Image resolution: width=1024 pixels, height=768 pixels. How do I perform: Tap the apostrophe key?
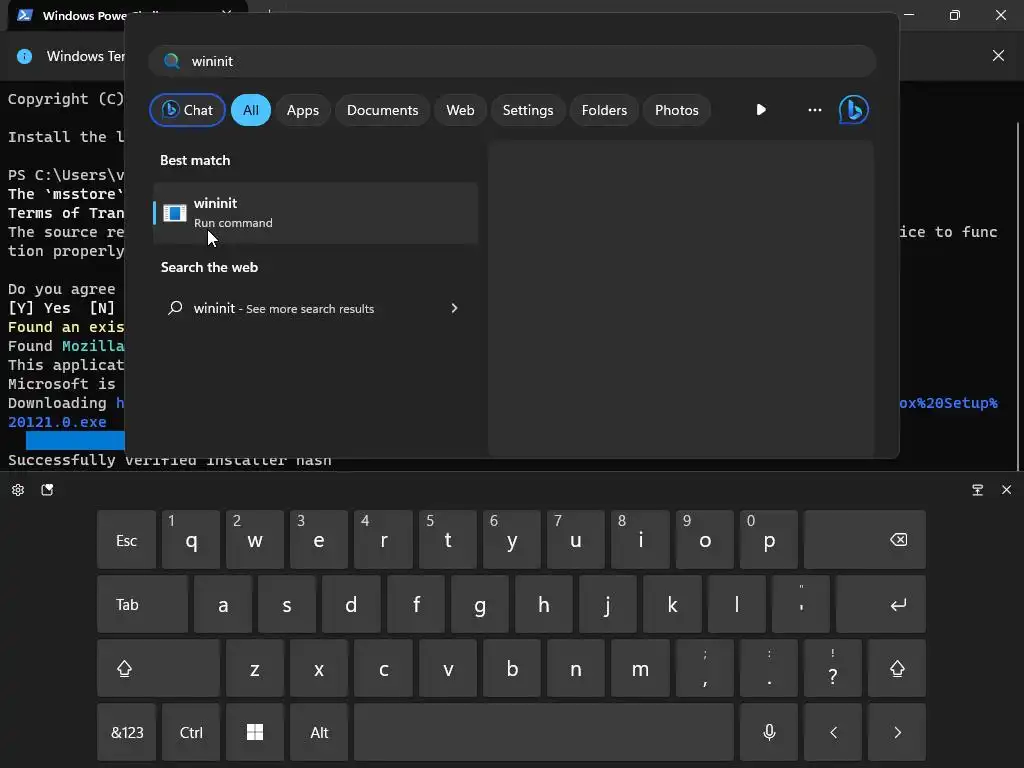click(801, 604)
